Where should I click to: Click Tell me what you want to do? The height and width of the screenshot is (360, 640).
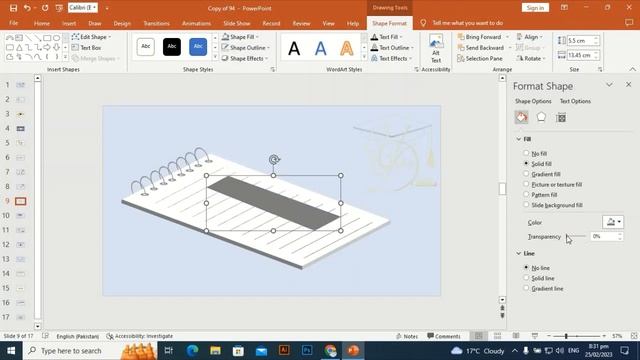[x=467, y=23]
